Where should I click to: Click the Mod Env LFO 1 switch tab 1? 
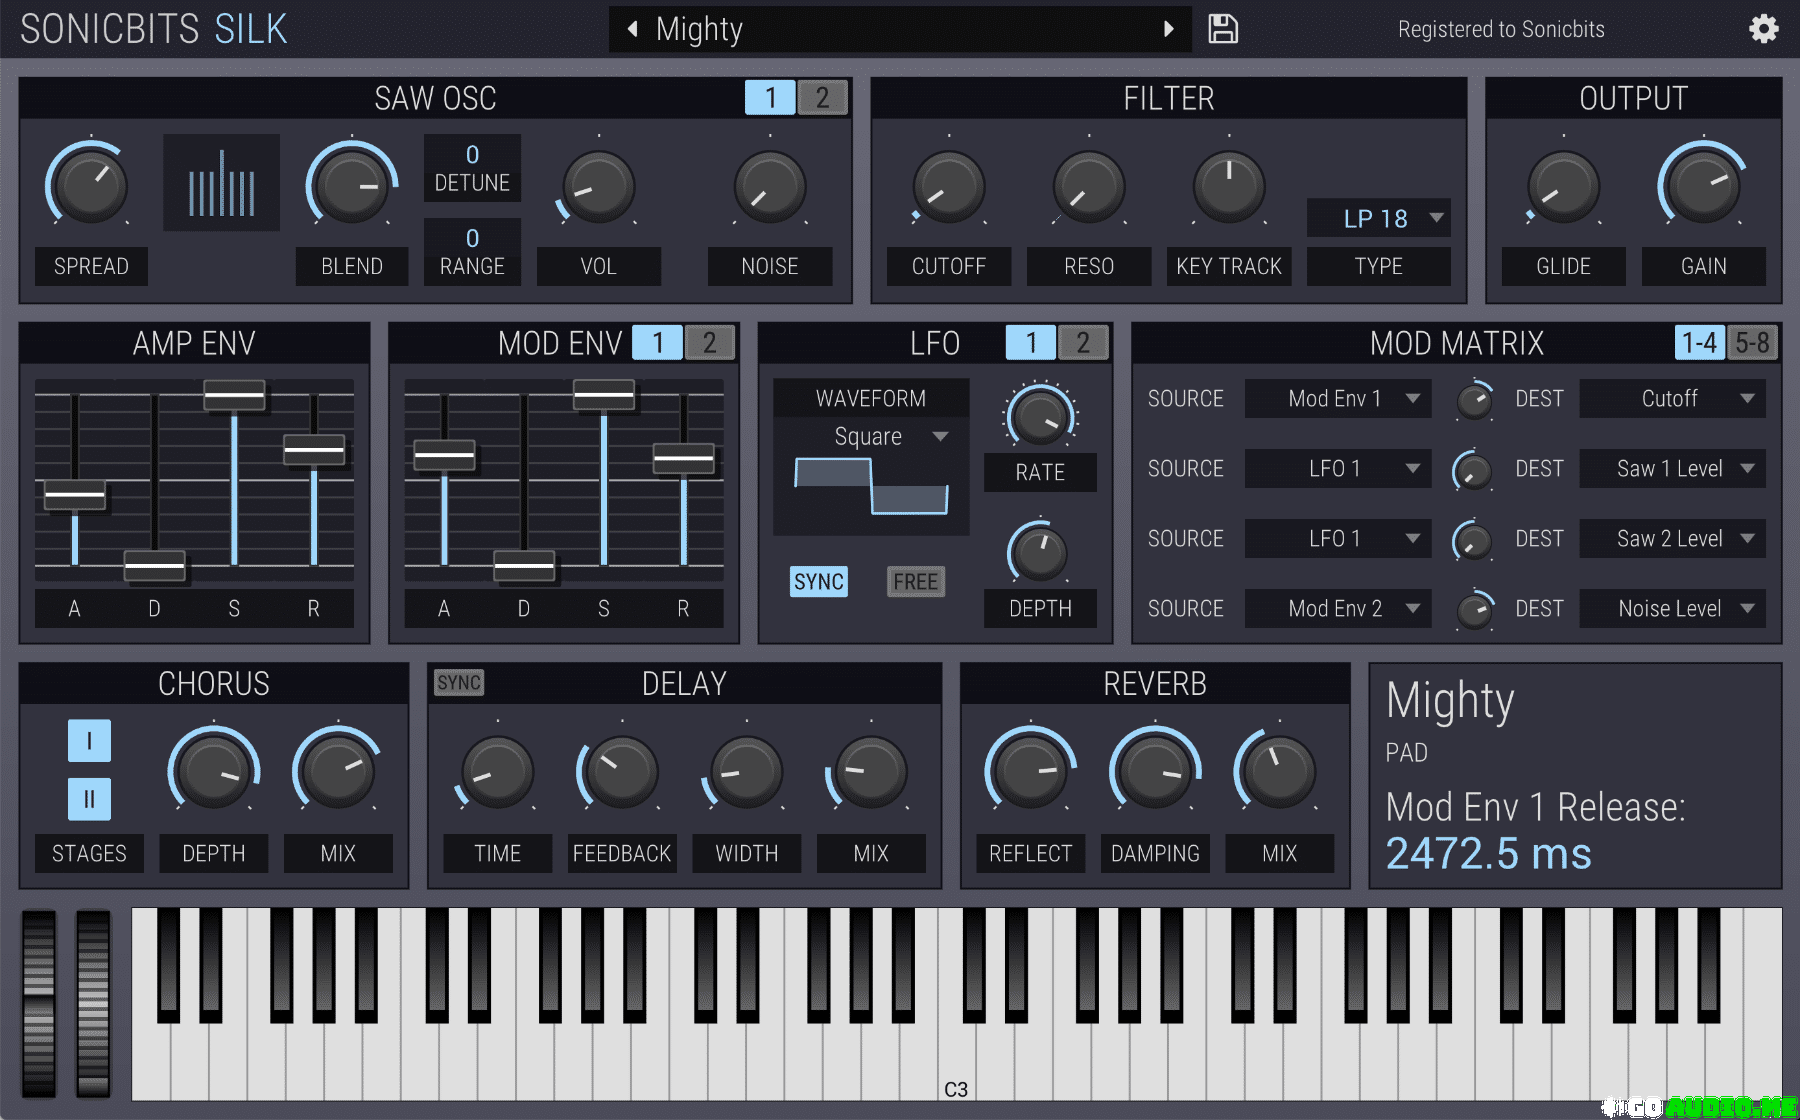pos(657,342)
